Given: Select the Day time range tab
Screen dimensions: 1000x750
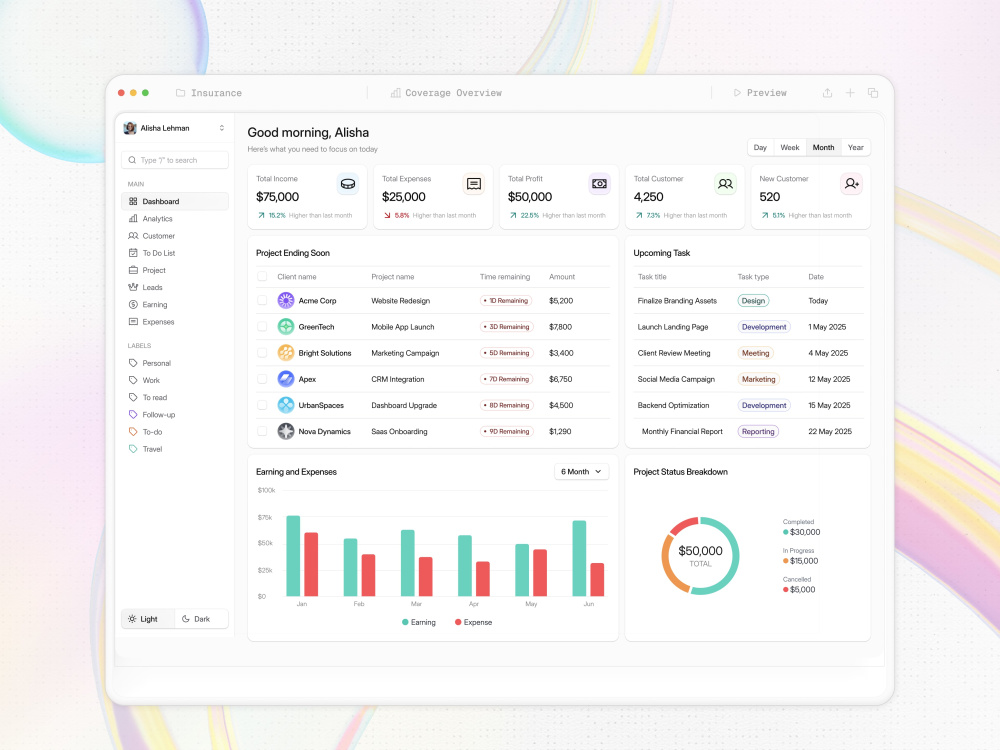Looking at the screenshot, I should click(760, 147).
